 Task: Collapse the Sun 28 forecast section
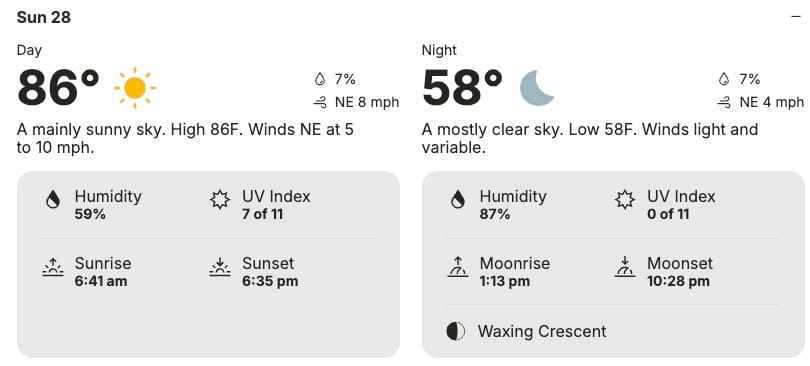point(796,17)
